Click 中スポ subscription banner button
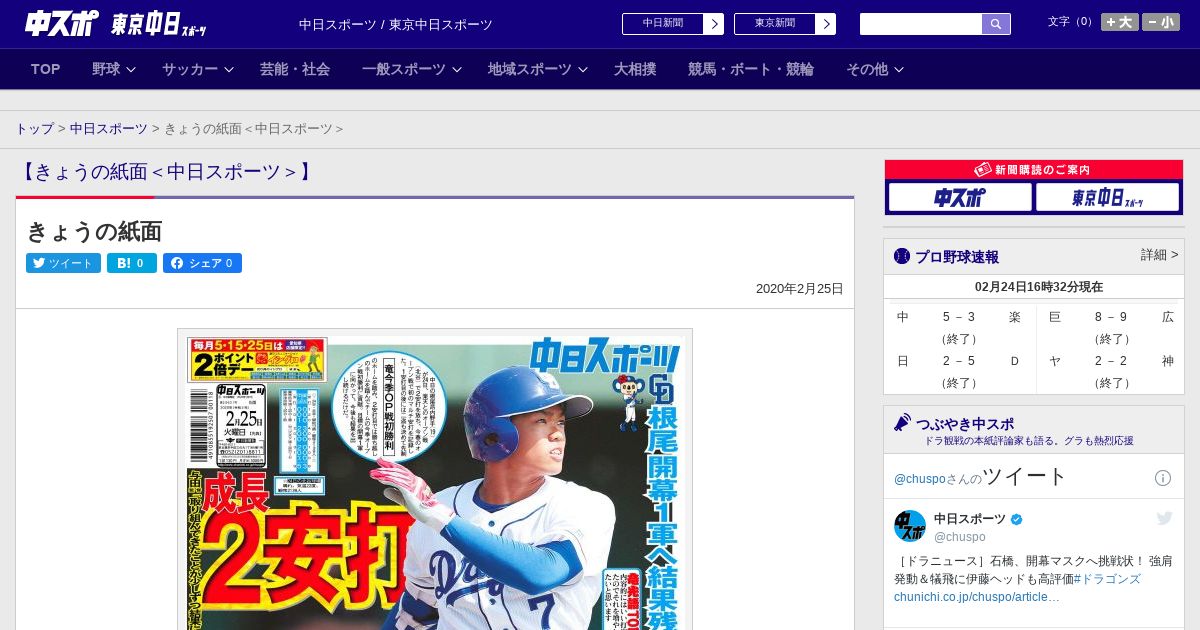This screenshot has height=630, width=1200. [x=960, y=198]
